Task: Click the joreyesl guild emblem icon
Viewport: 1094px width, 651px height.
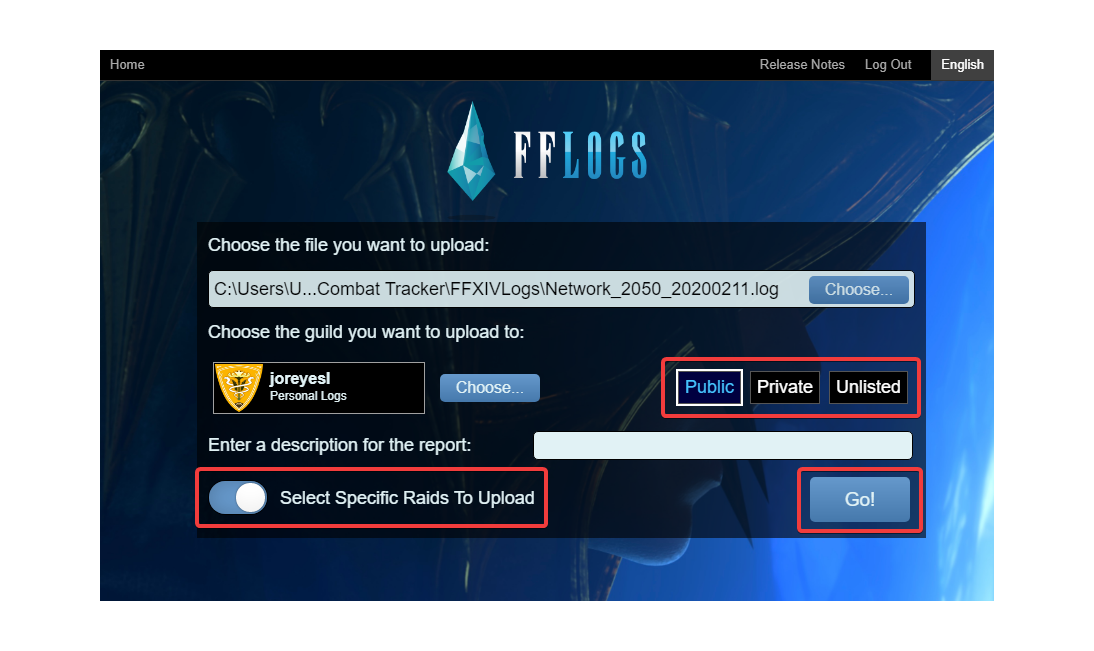Action: [x=239, y=387]
